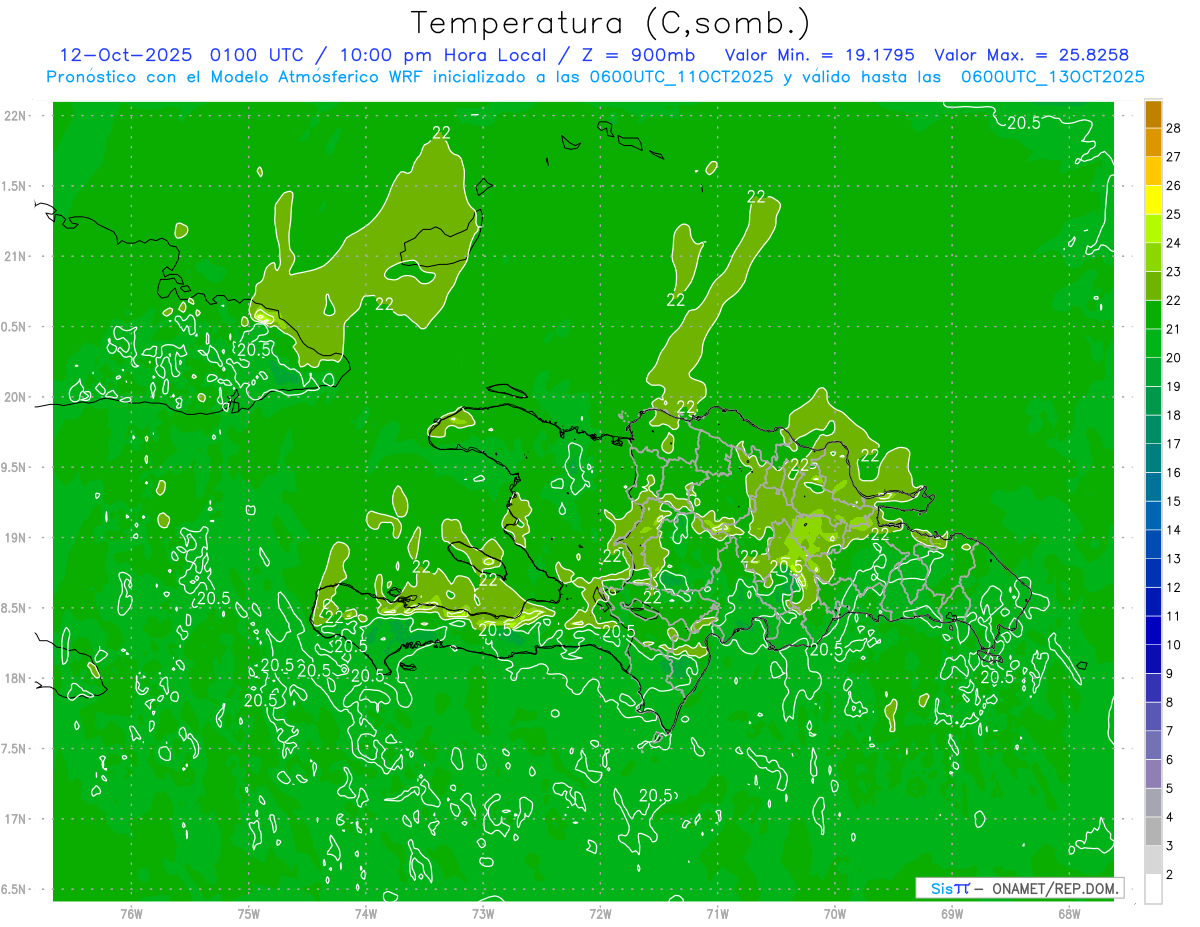Click the orange 28 degree legend swatch

click(1153, 114)
